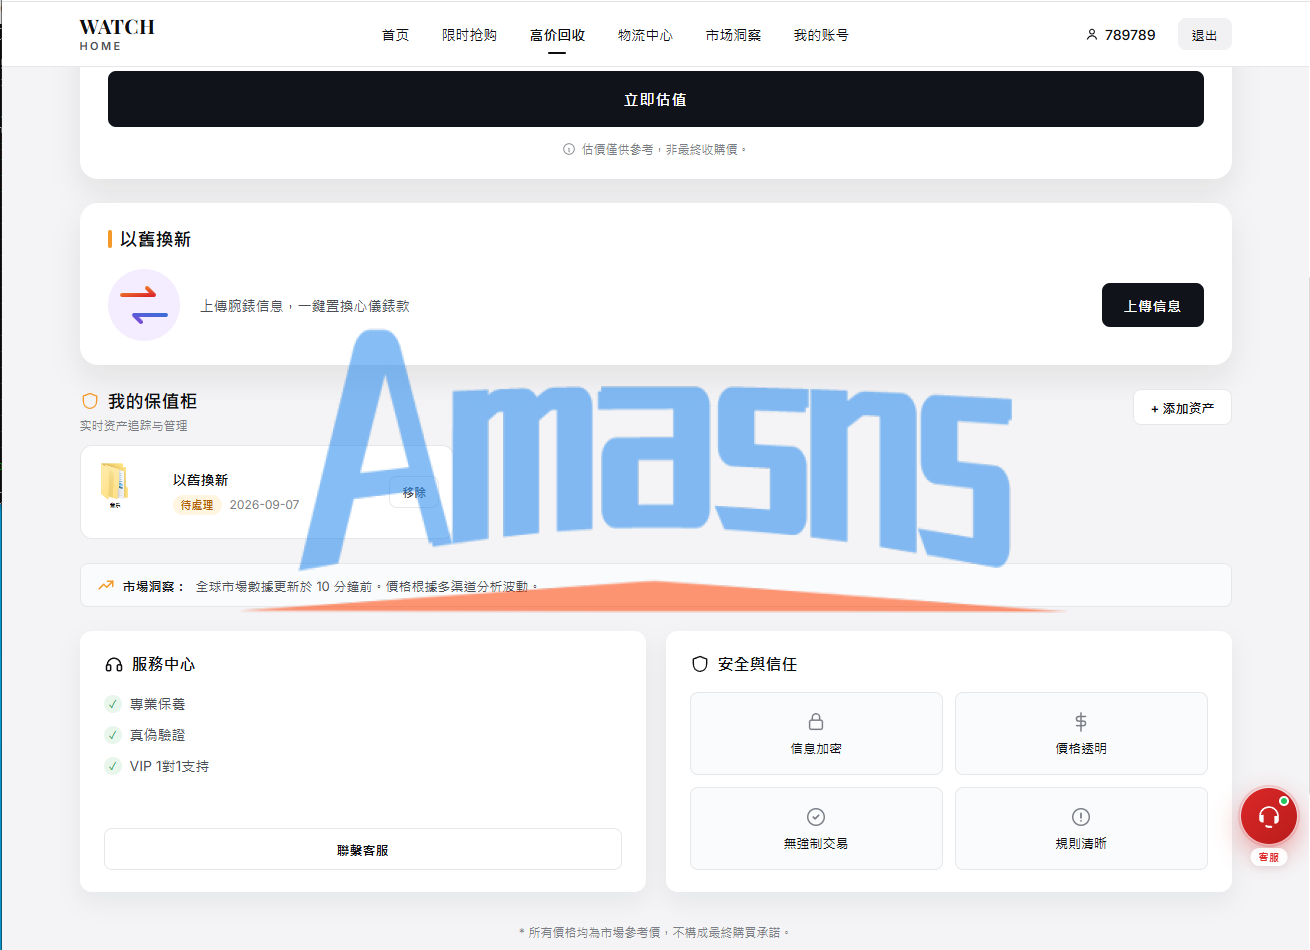1310x950 pixels.
Task: Click the trend arrow icon by 市場洞察
Action: click(106, 586)
